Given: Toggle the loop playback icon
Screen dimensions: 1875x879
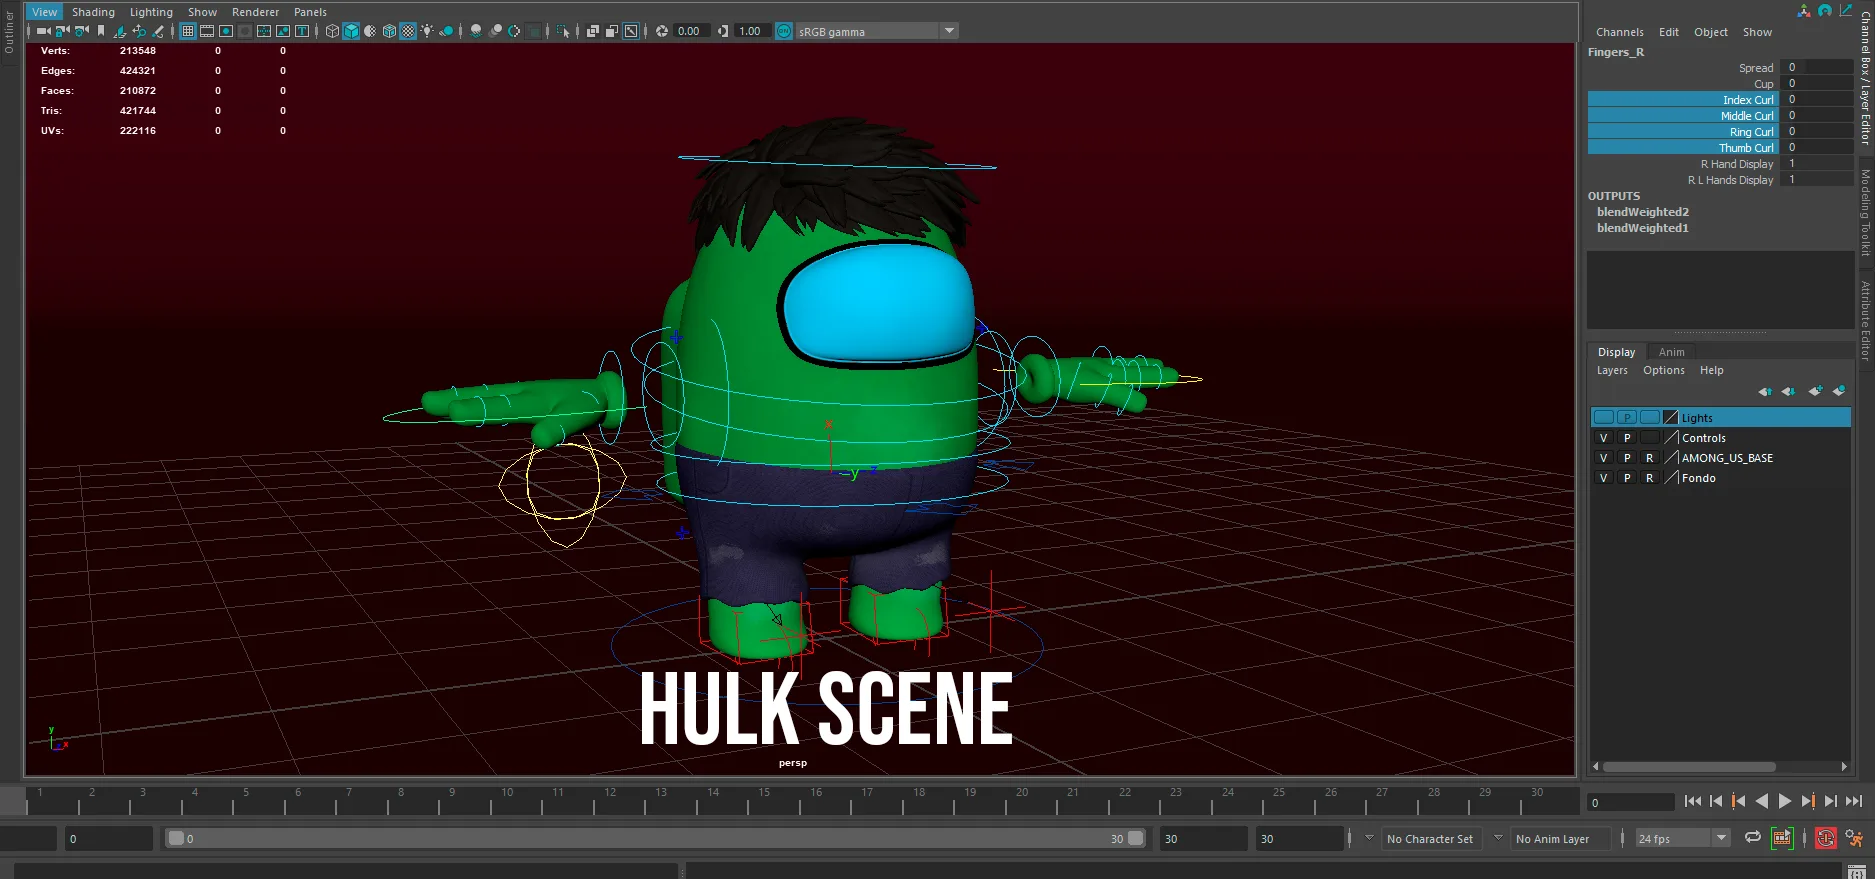Looking at the screenshot, I should (1753, 838).
